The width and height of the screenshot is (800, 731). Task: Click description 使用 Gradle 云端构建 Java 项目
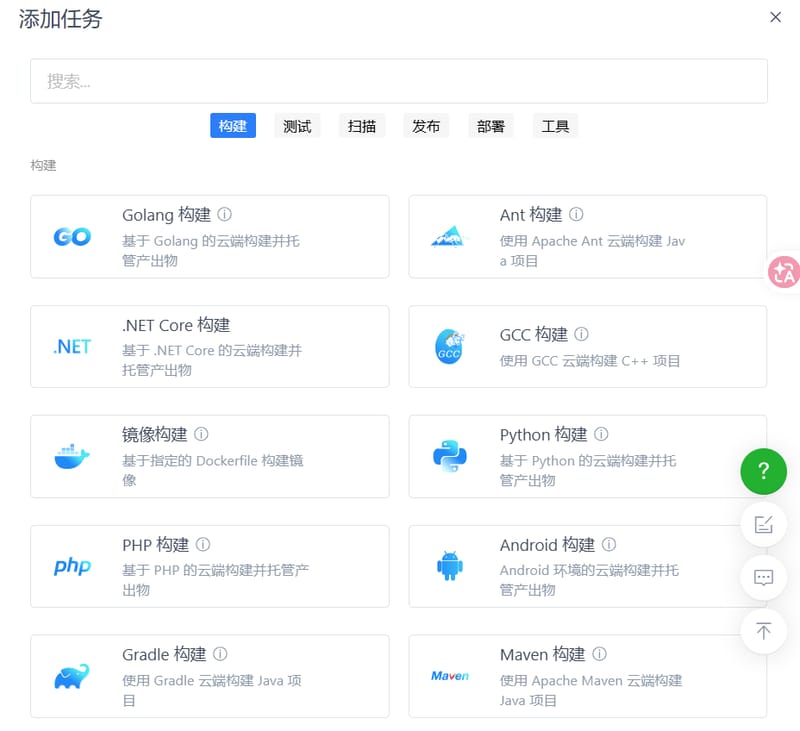212,690
